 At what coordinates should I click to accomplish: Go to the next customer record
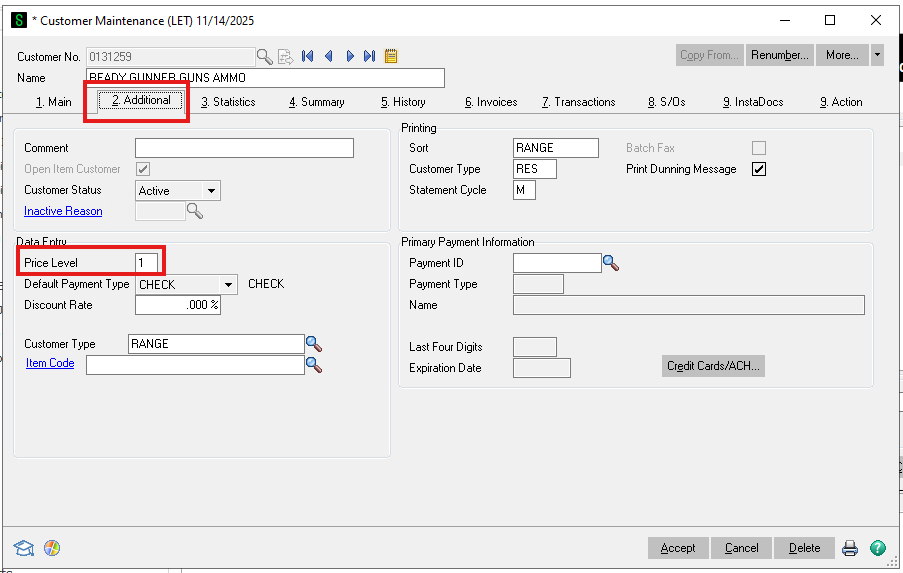click(350, 56)
